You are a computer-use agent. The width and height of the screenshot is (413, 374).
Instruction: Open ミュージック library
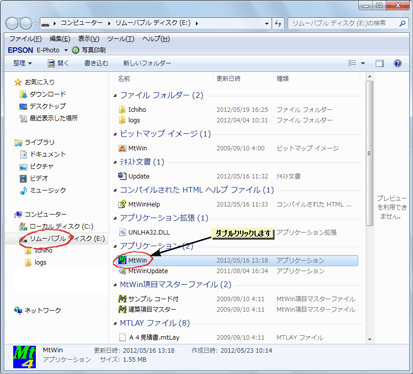coord(43,190)
